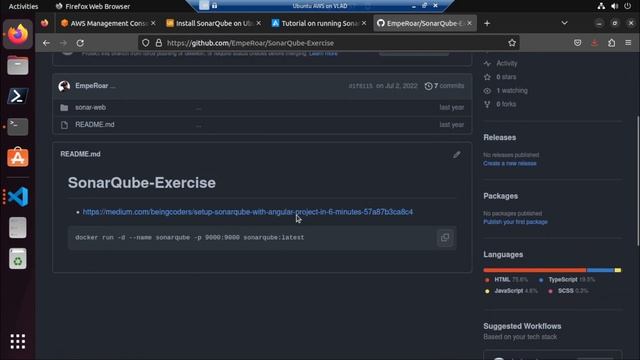Open the medium.com SonarQube article link
The image size is (640, 360).
click(247, 212)
